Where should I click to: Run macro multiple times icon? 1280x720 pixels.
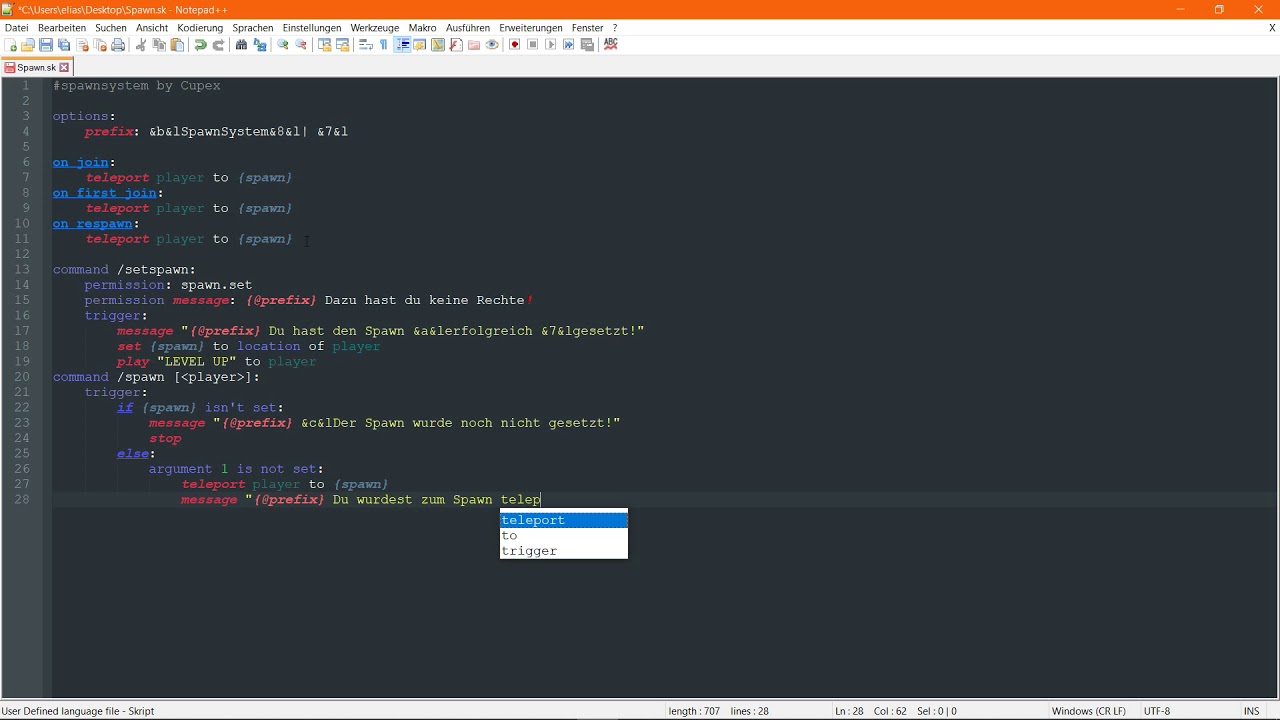[569, 45]
